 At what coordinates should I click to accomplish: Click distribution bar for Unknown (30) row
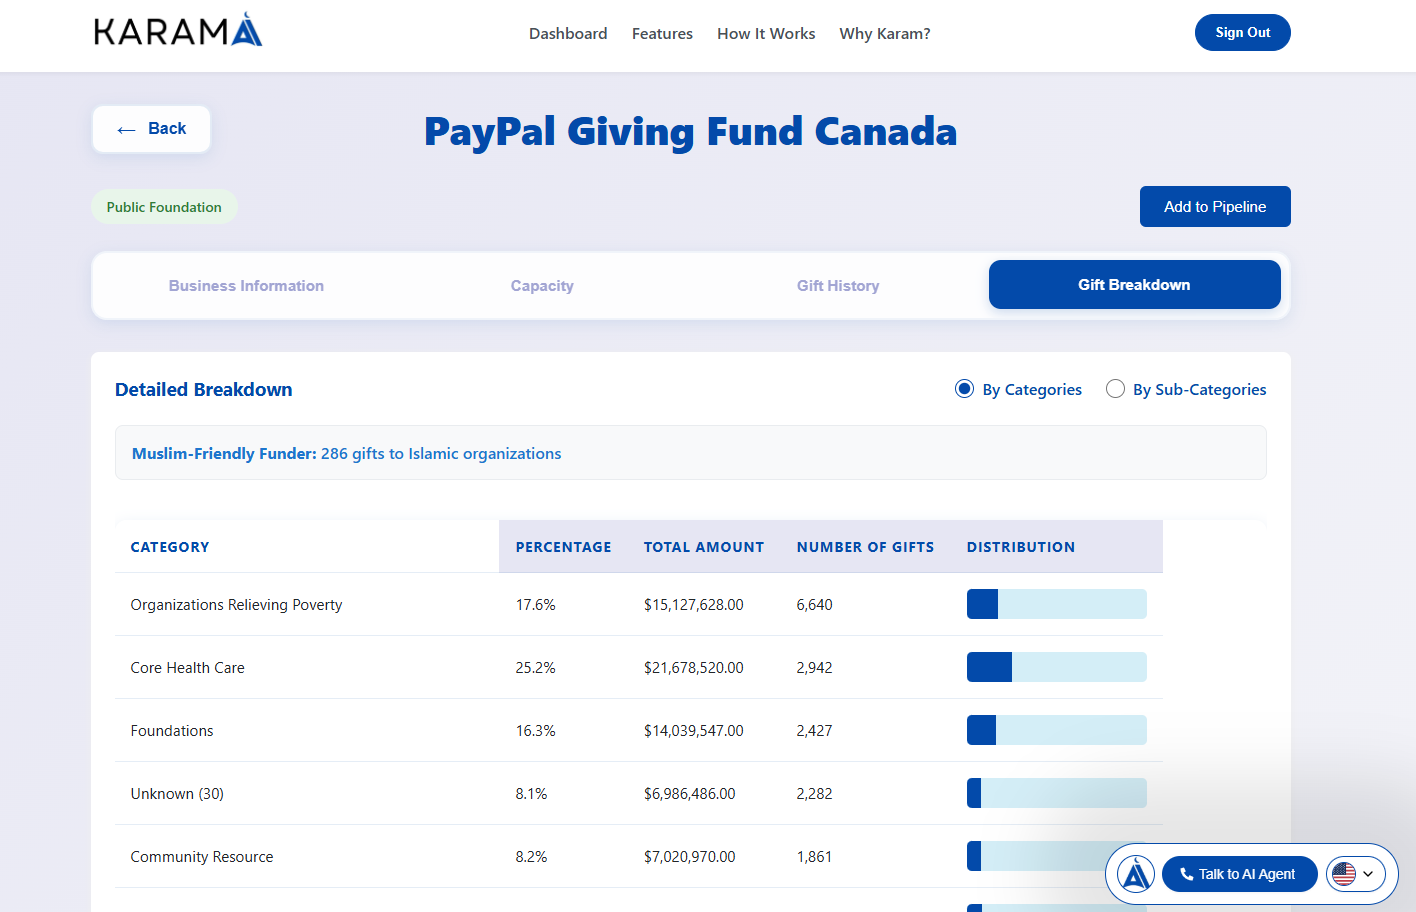[x=1057, y=793]
